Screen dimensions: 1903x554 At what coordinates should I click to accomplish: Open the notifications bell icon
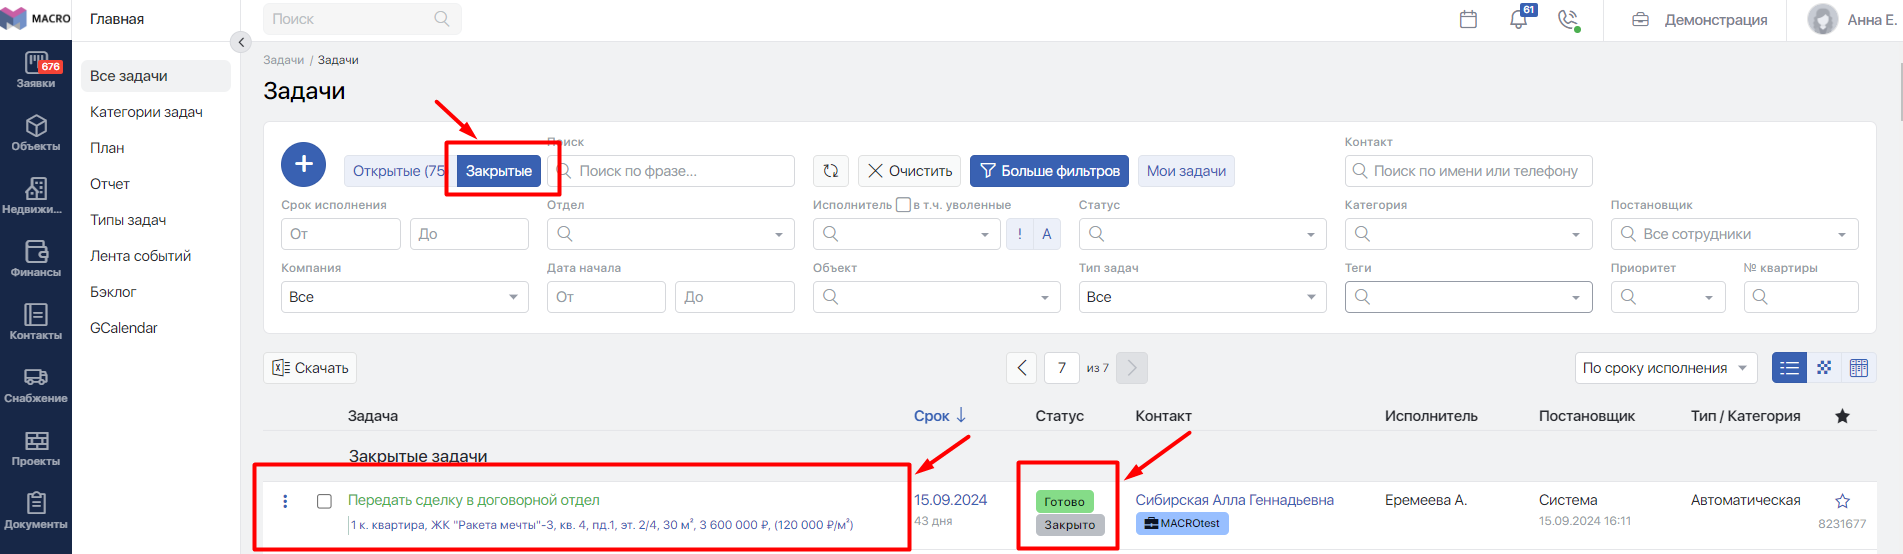tap(1518, 20)
